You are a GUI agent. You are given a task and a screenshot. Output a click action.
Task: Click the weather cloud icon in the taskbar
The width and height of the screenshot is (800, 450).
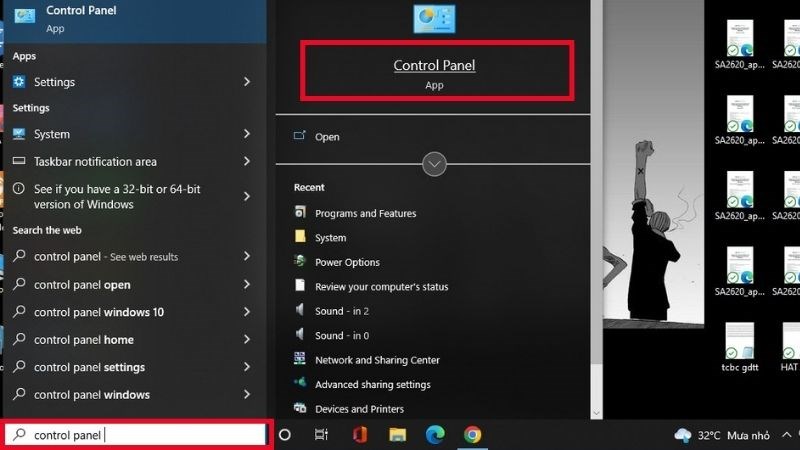click(683, 435)
